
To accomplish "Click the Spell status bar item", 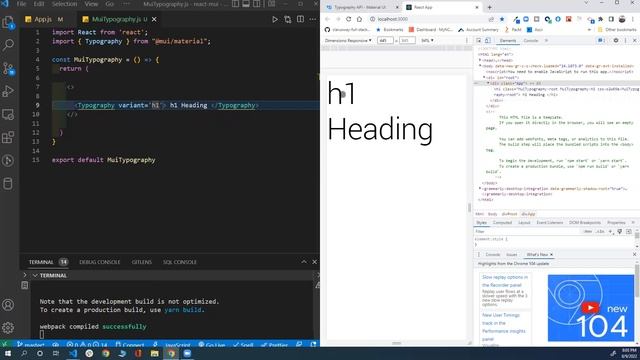I will click(244, 345).
